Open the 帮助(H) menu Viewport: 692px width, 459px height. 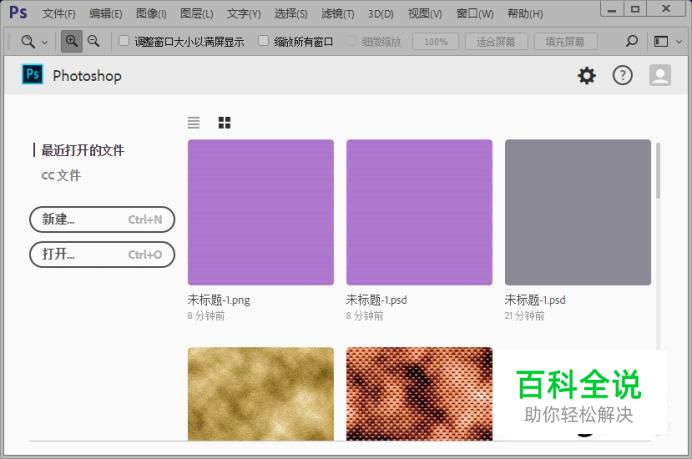[x=525, y=14]
